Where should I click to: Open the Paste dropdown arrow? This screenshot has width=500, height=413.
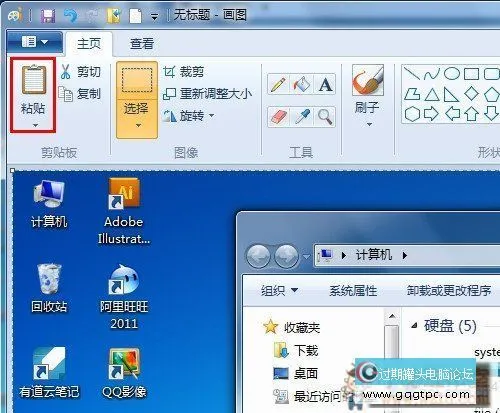35,125
